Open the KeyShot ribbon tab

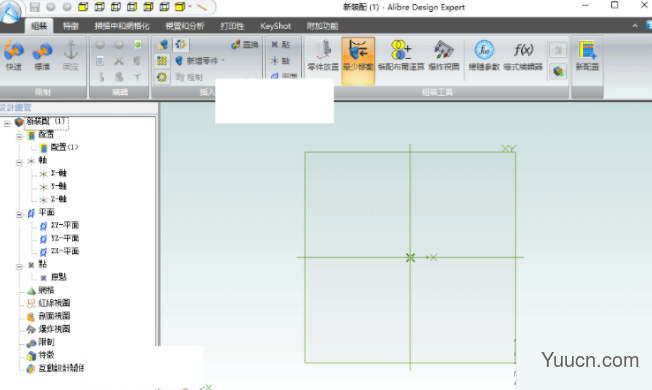click(275, 26)
